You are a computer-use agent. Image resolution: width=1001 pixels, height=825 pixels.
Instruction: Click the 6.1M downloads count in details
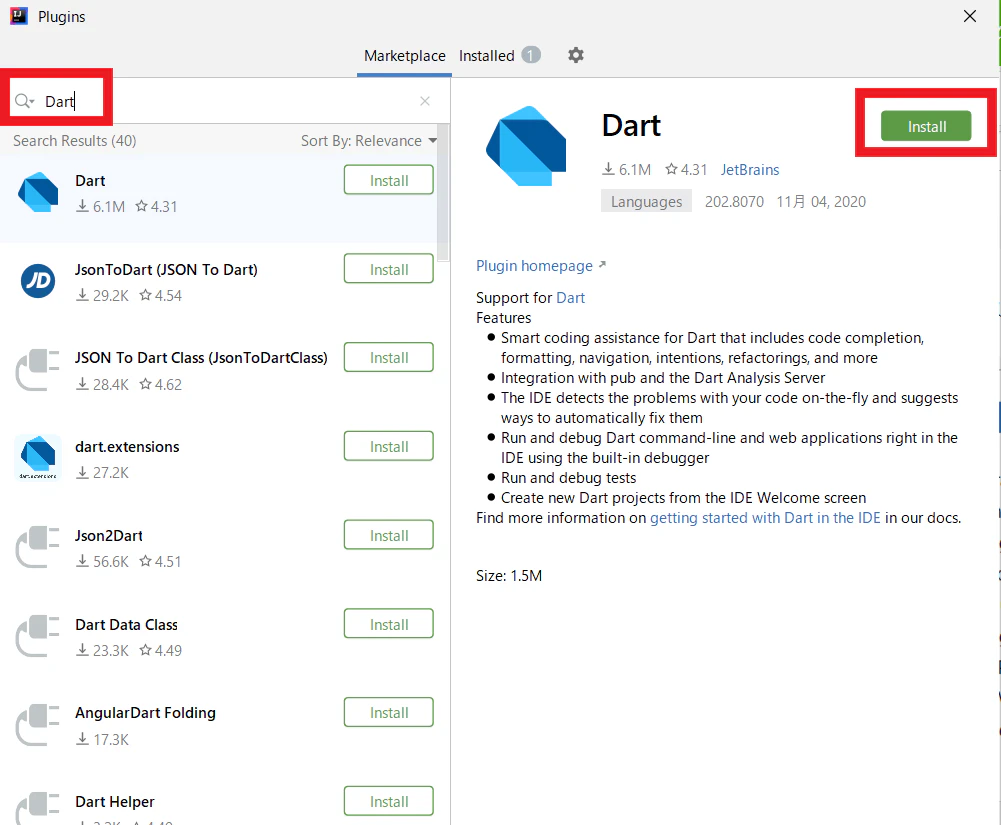click(627, 170)
